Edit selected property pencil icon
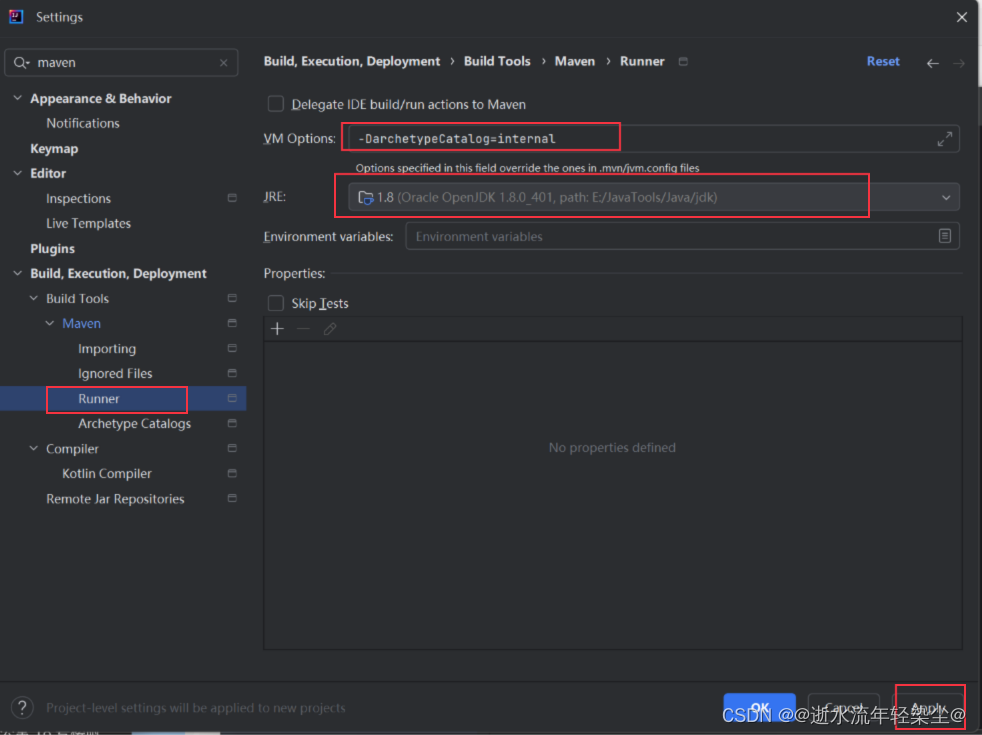The width and height of the screenshot is (982, 735). [330, 329]
